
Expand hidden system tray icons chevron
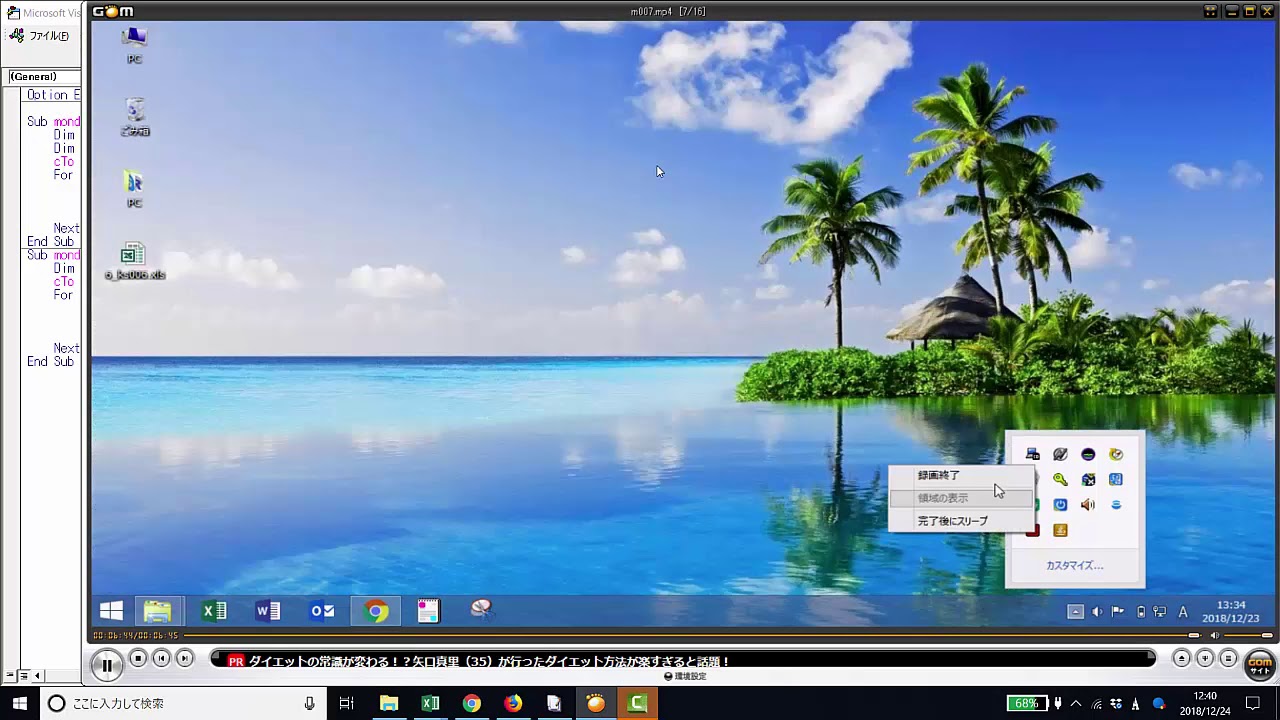(1075, 703)
